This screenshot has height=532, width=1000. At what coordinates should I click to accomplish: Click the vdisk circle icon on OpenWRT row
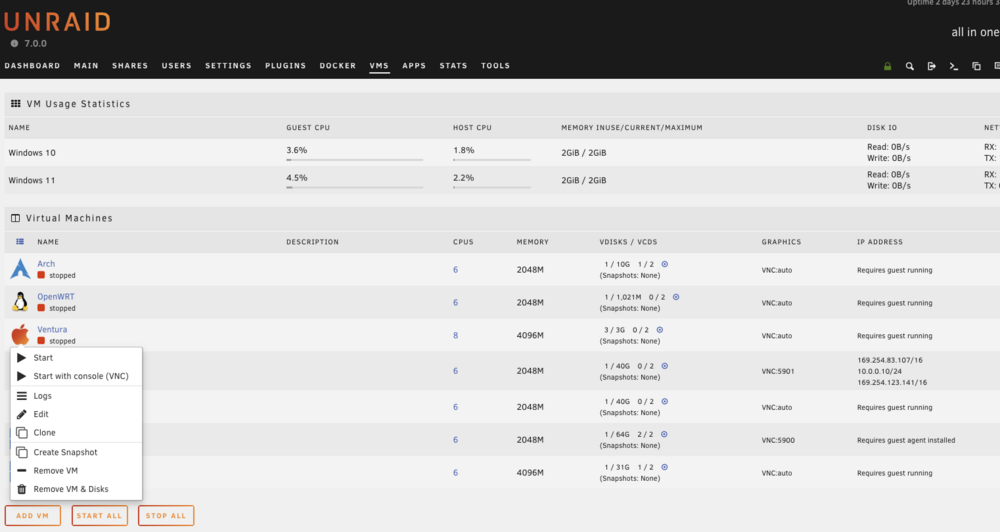point(676,297)
